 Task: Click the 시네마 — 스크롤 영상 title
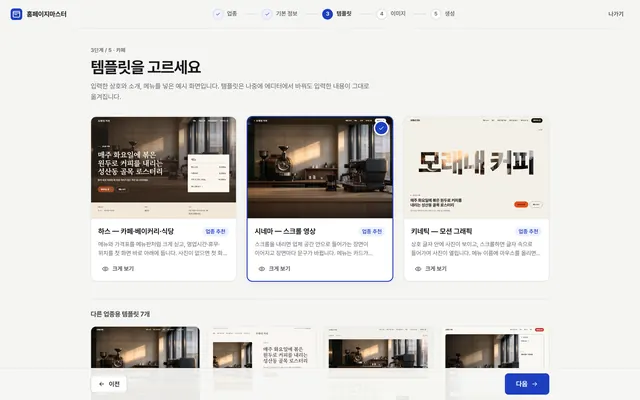tap(285, 231)
